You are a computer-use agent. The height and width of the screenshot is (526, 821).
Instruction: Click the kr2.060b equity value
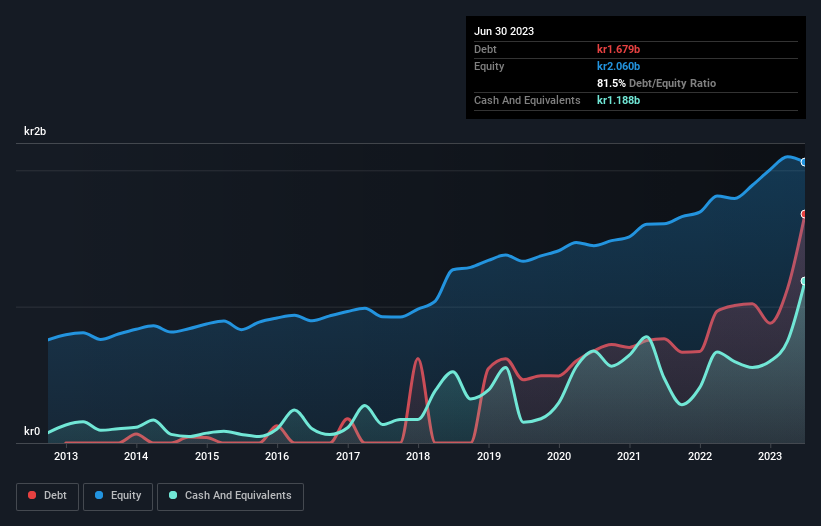(618, 66)
